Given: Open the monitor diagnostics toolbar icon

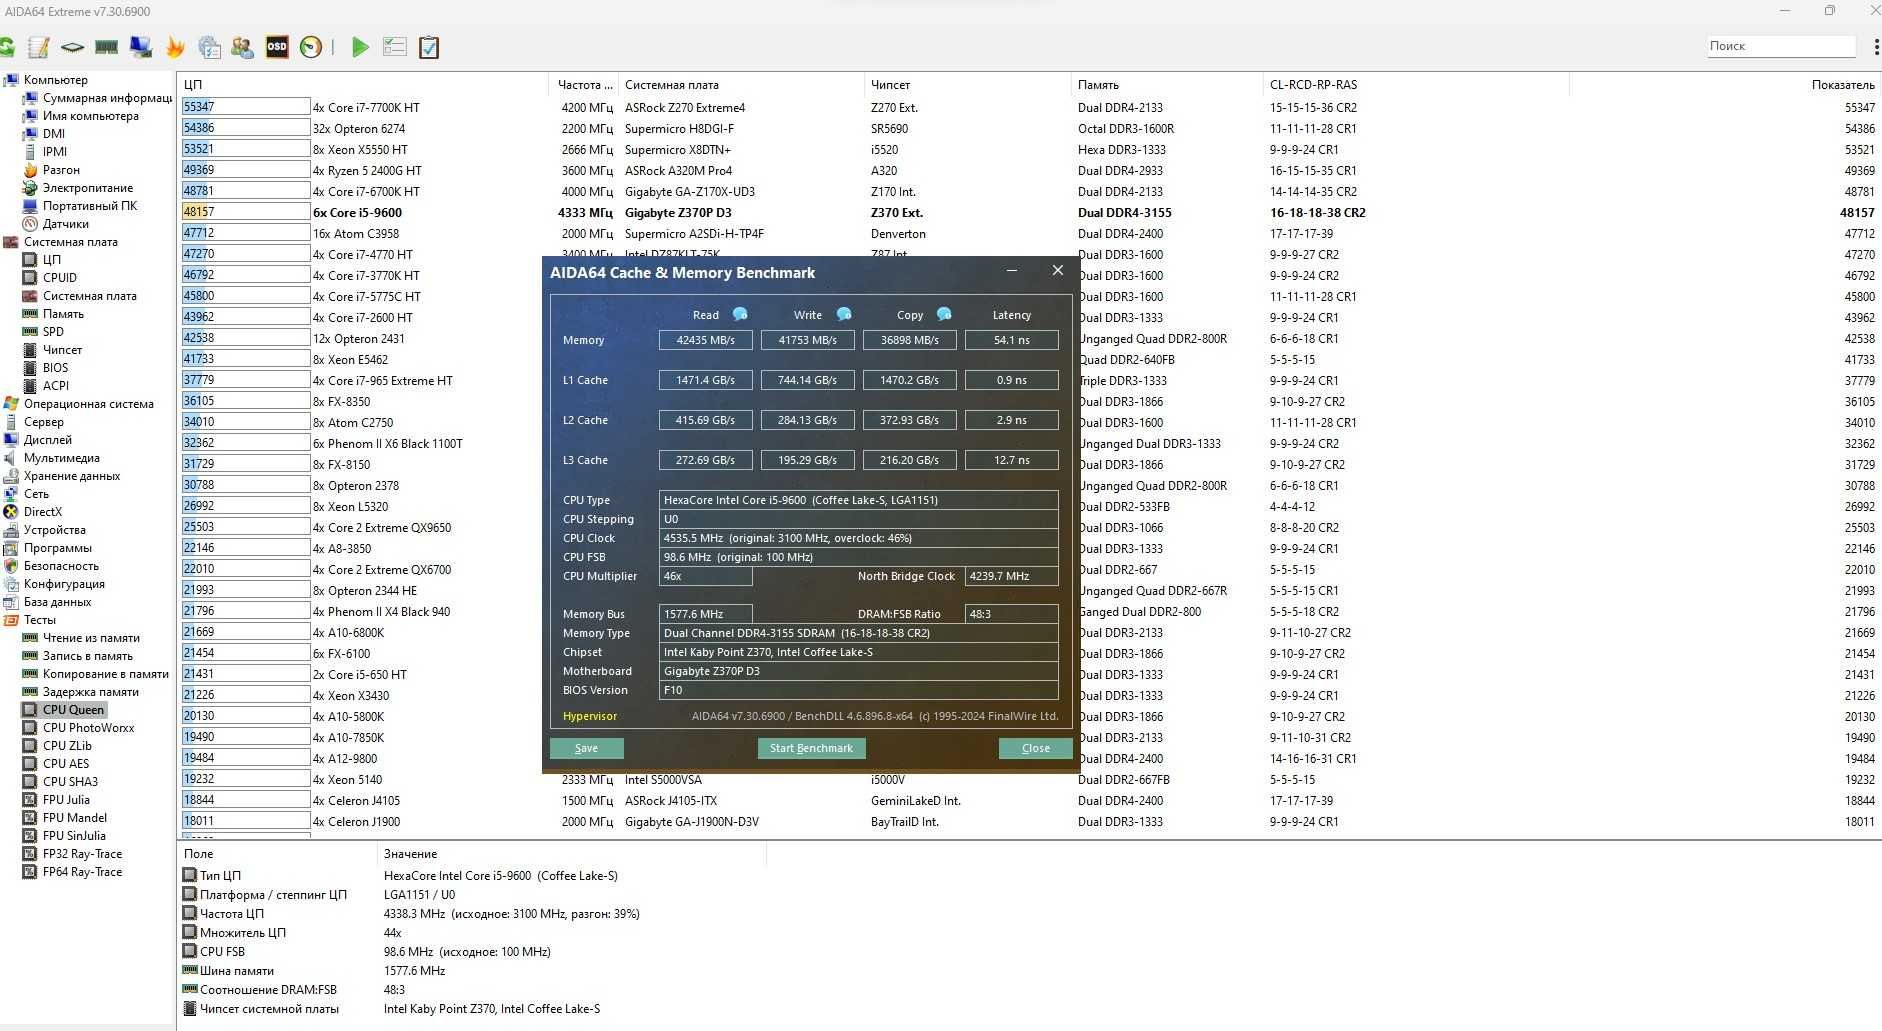Looking at the screenshot, I should pos(141,47).
